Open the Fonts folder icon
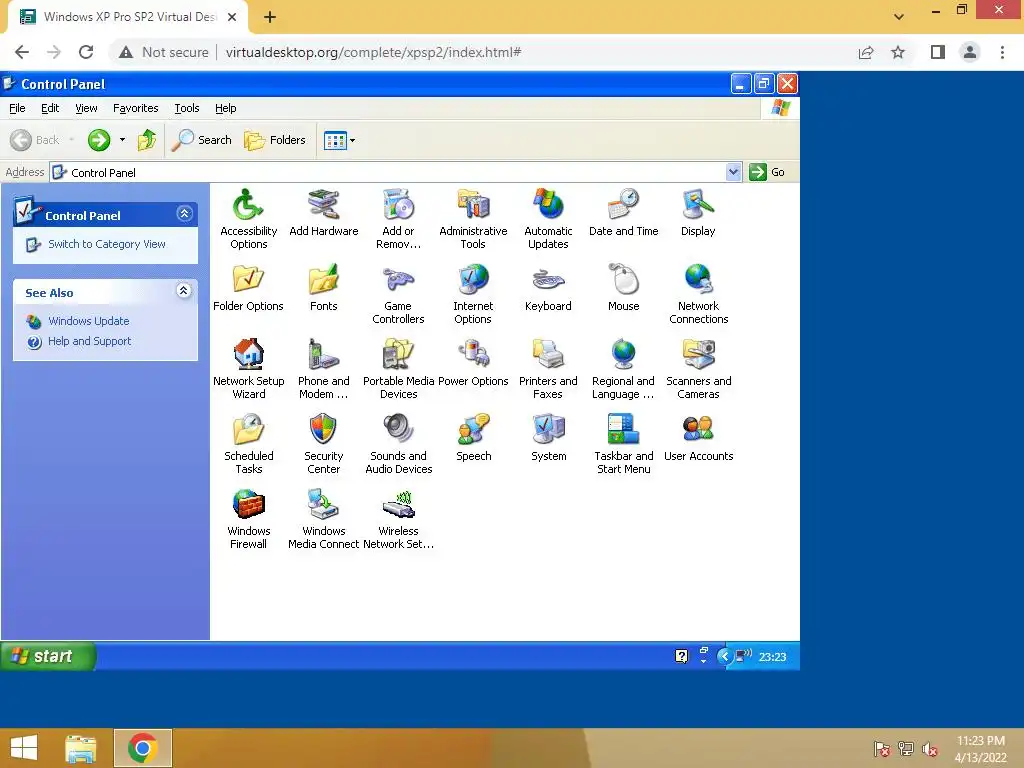Viewport: 1024px width, 768px height. pos(323,280)
